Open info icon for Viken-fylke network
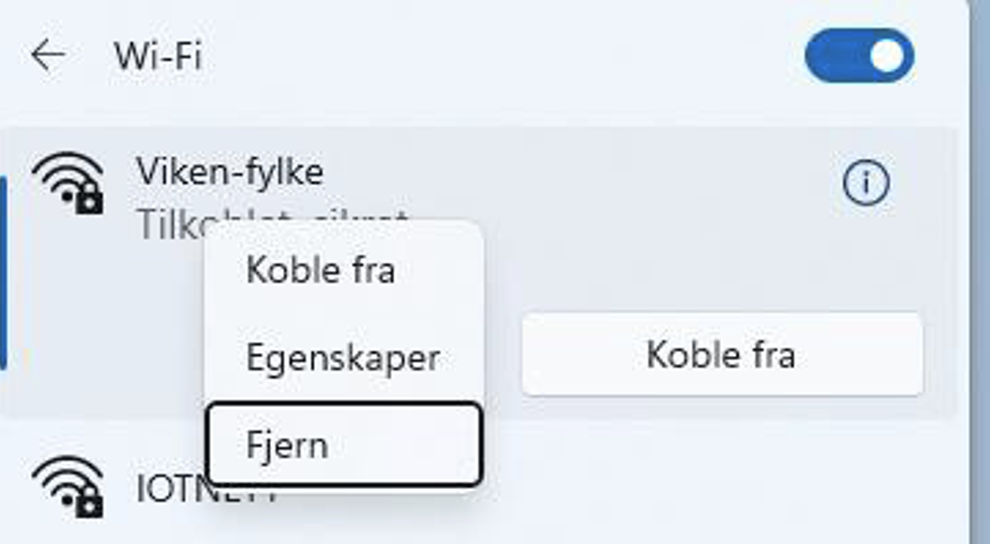Viewport: 990px width, 544px height. [866, 183]
